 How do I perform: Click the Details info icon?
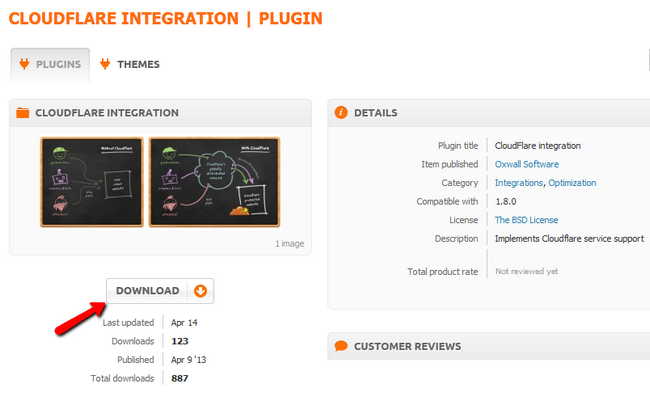coord(341,112)
